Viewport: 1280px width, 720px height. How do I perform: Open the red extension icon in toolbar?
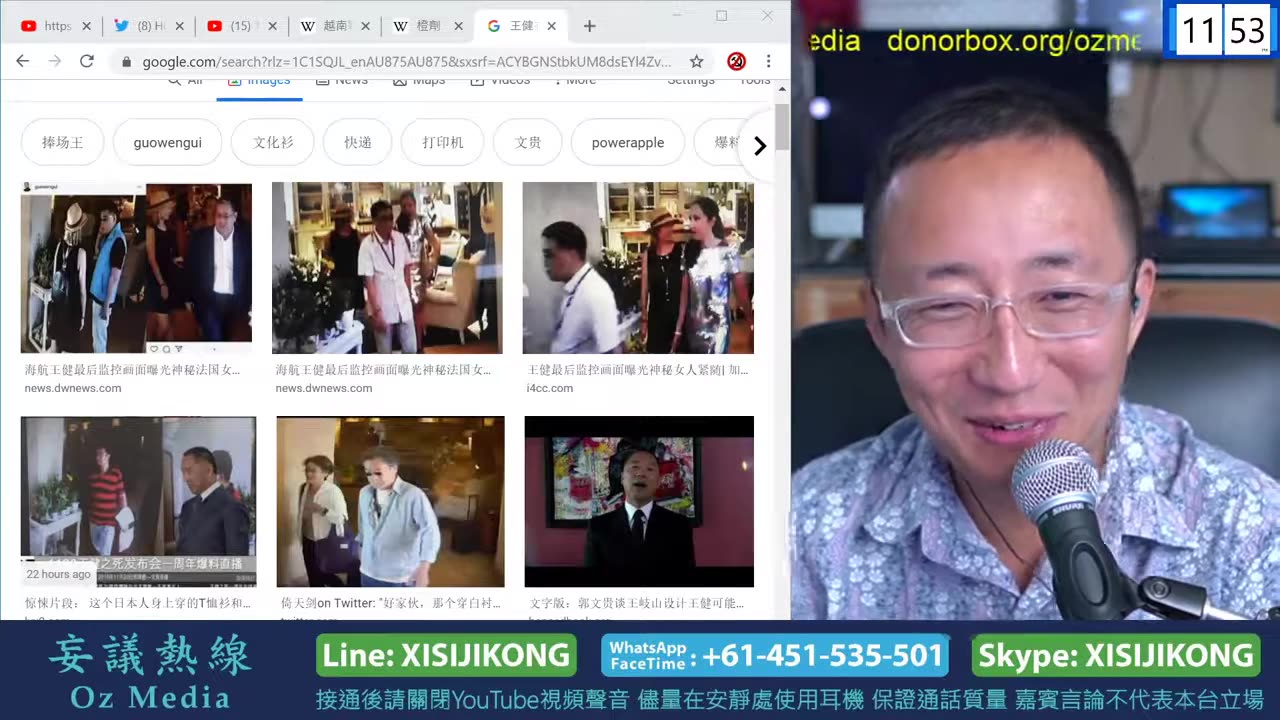(x=736, y=61)
